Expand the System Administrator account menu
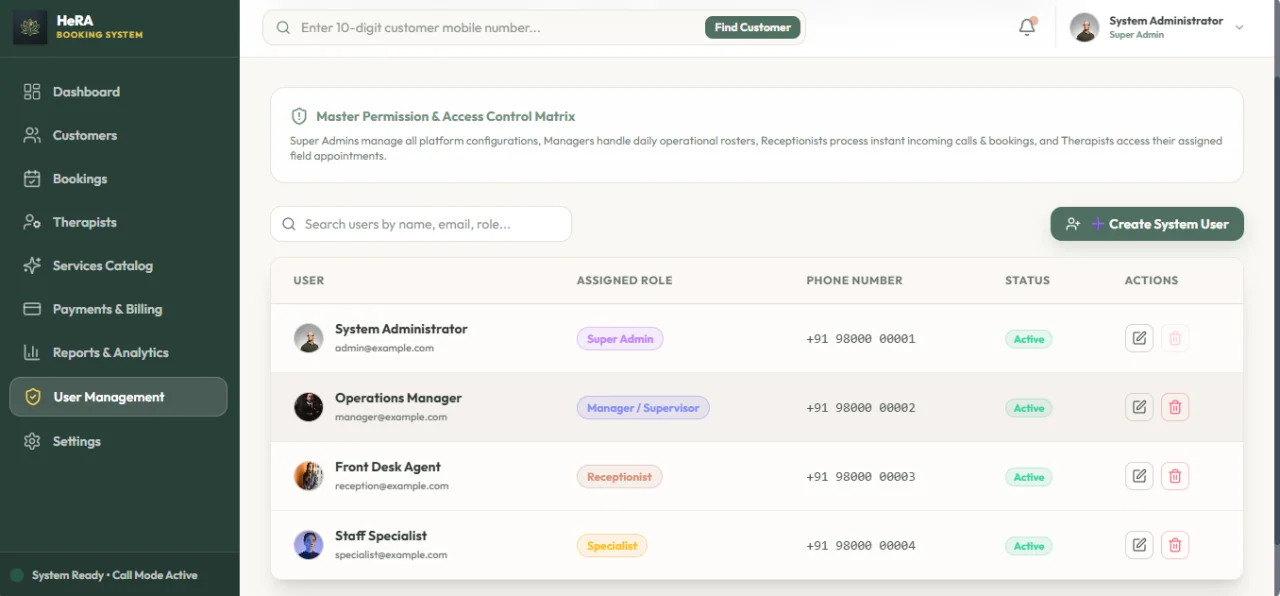This screenshot has height=596, width=1280. [x=1239, y=28]
